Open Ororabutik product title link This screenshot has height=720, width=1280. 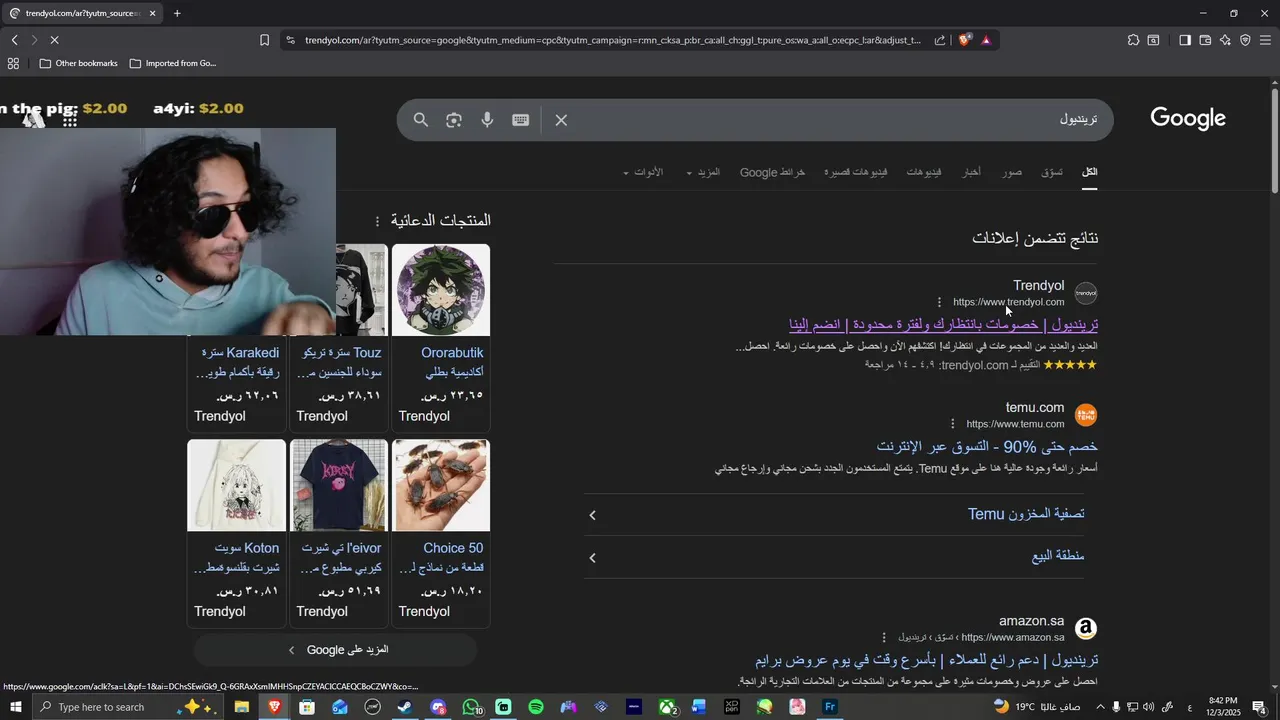(x=452, y=353)
